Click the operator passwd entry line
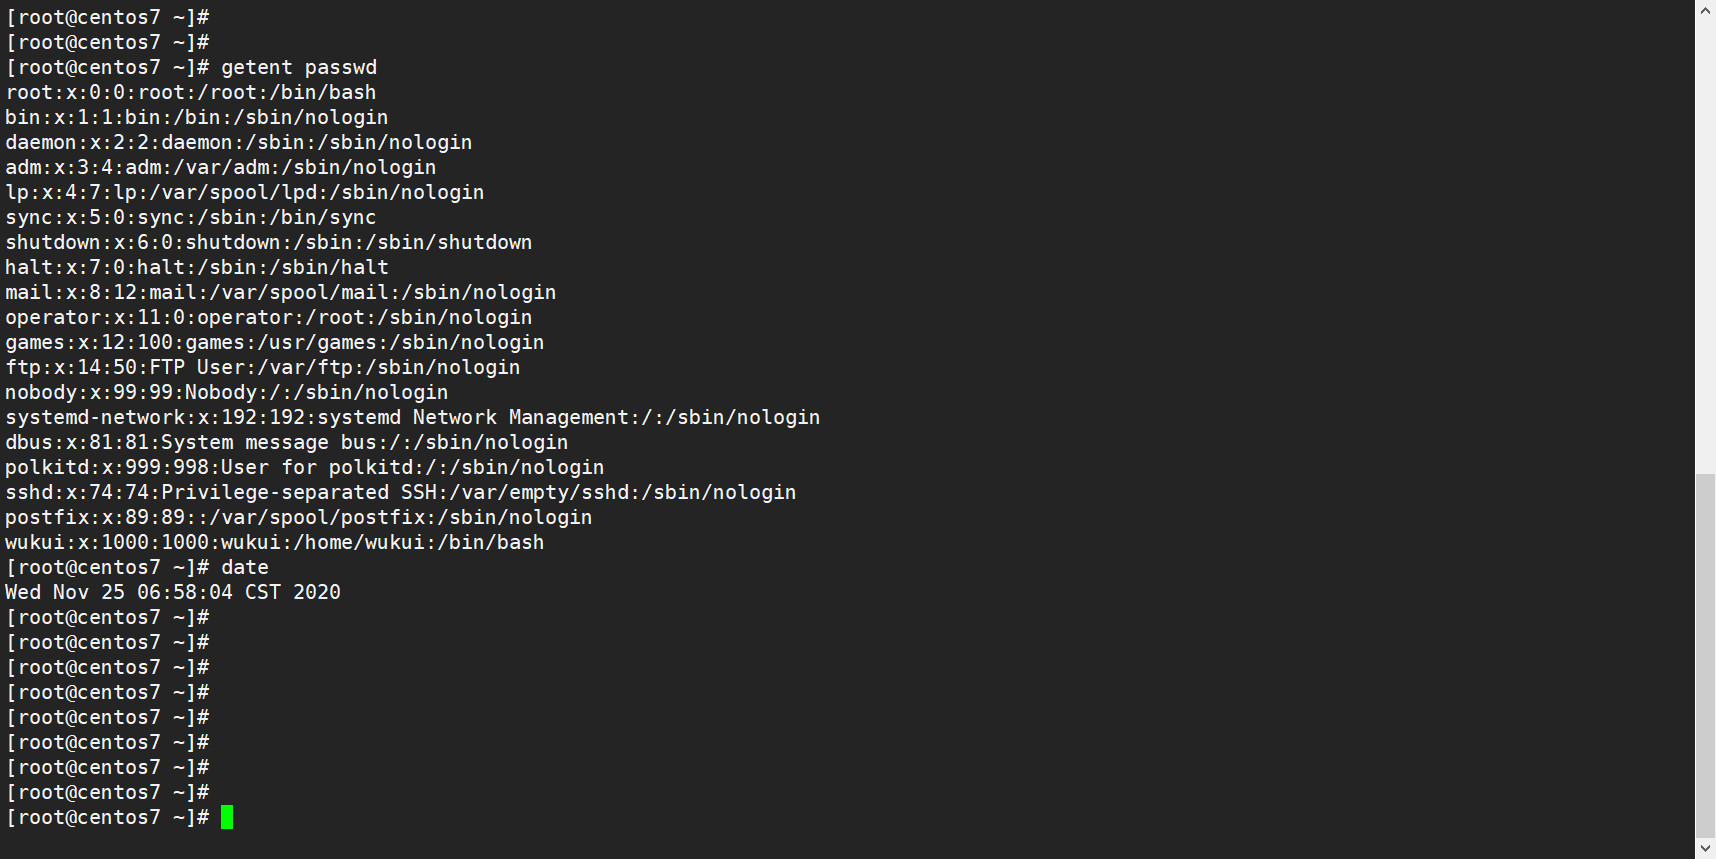This screenshot has height=859, width=1716. 268,318
